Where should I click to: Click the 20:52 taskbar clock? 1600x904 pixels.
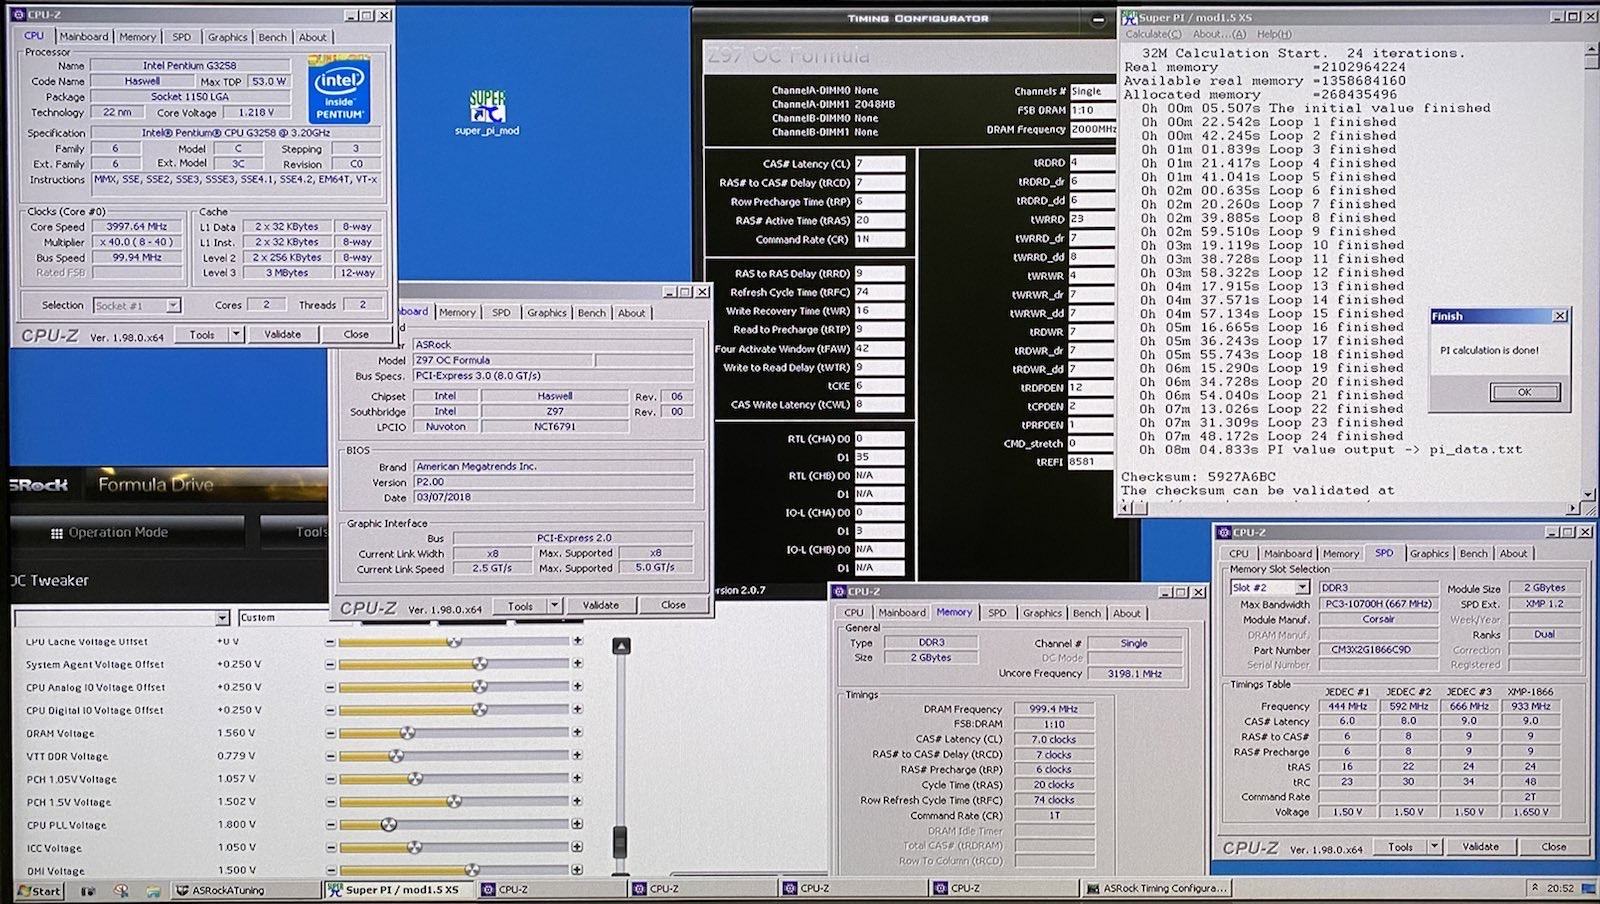1560,888
